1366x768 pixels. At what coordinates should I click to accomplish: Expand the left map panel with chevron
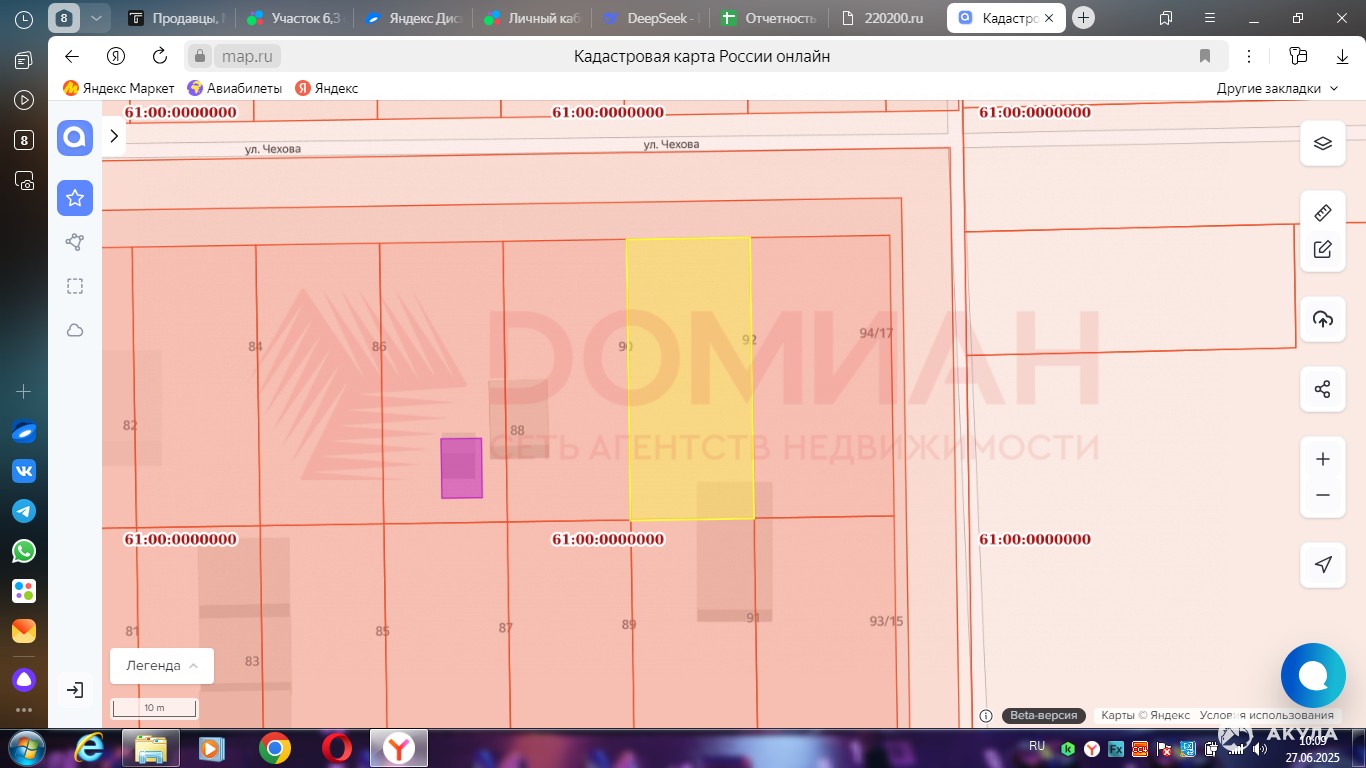(x=114, y=136)
